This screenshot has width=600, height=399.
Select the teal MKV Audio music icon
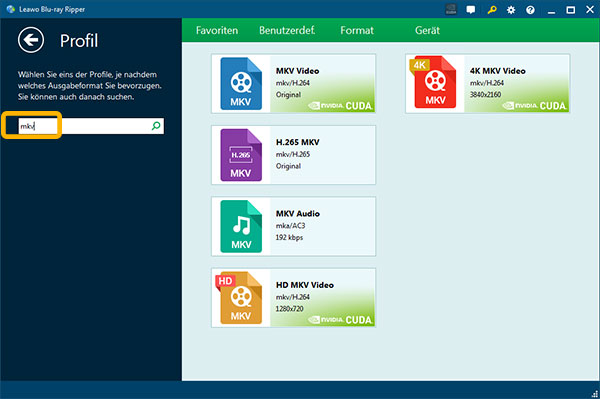(241, 226)
